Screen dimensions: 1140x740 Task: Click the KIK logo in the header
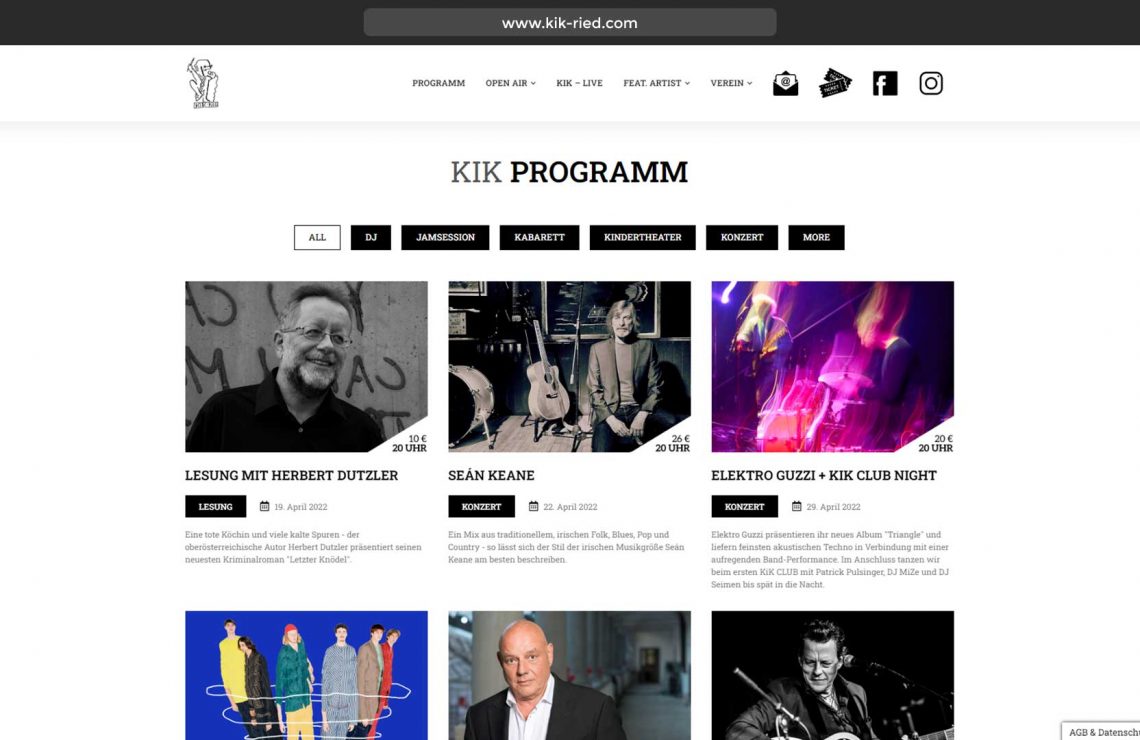click(x=203, y=83)
